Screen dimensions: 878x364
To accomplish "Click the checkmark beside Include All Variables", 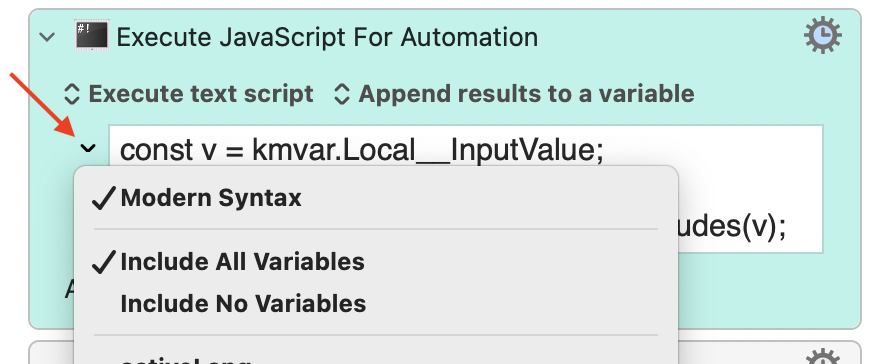I will click(104, 262).
